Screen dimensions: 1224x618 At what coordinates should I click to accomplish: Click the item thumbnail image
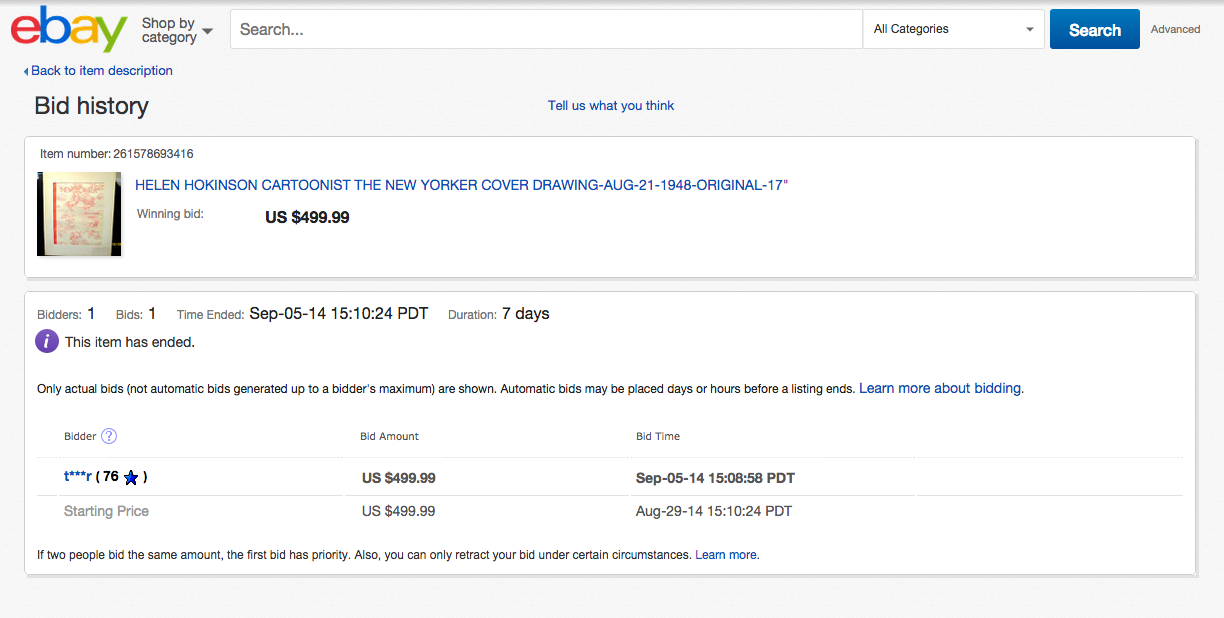coord(79,214)
